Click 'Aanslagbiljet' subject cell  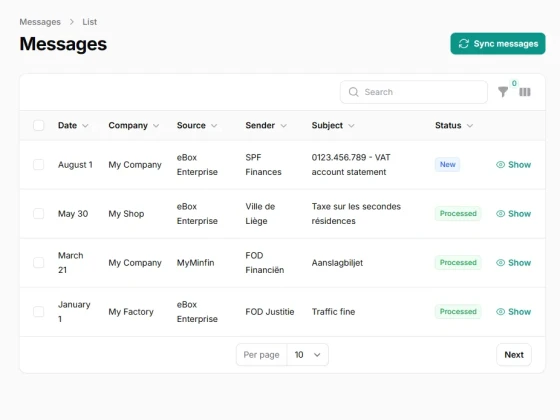(338, 263)
